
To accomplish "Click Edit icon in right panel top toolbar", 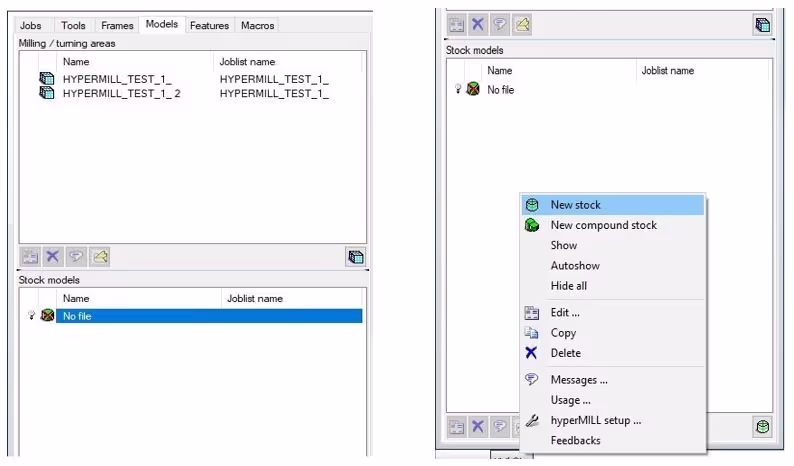I will click(x=456, y=24).
